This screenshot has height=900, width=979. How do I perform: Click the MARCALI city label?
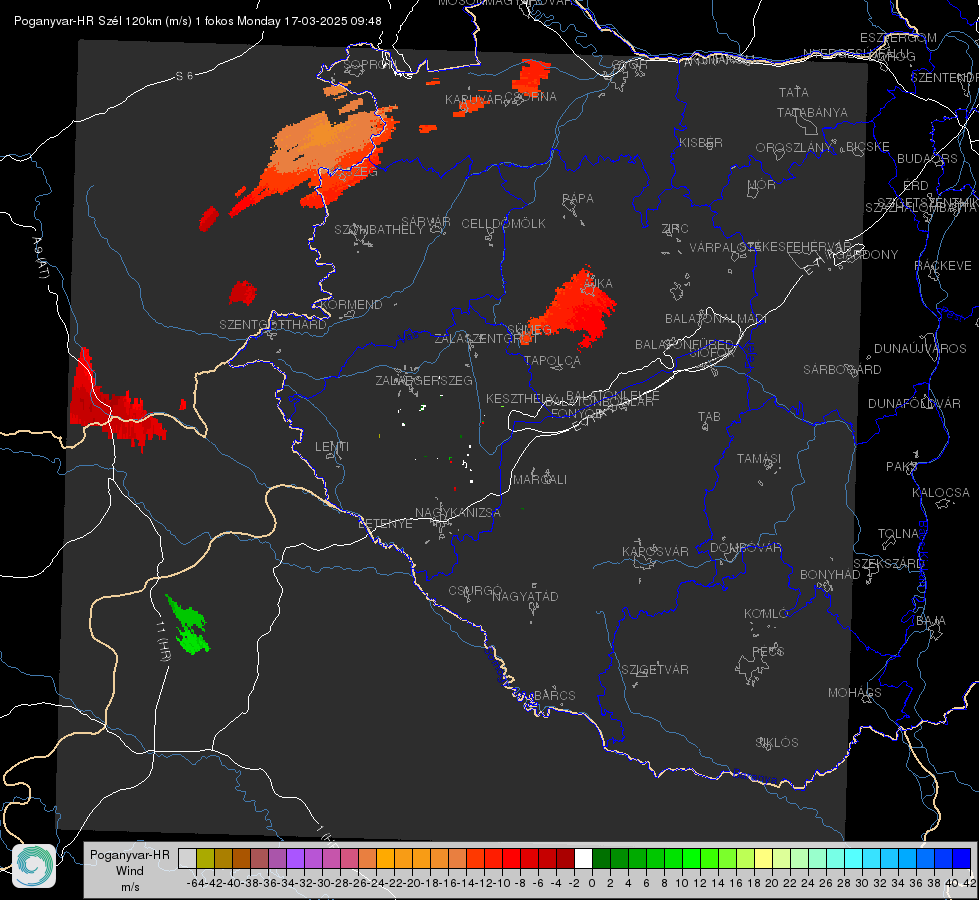[x=539, y=480]
